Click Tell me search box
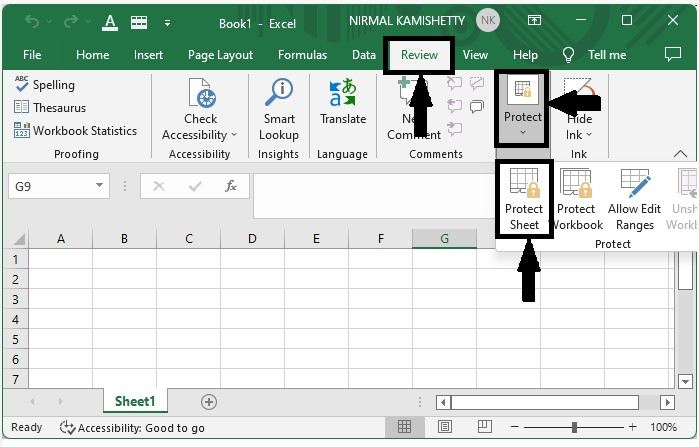This screenshot has height=447, width=699. (606, 55)
